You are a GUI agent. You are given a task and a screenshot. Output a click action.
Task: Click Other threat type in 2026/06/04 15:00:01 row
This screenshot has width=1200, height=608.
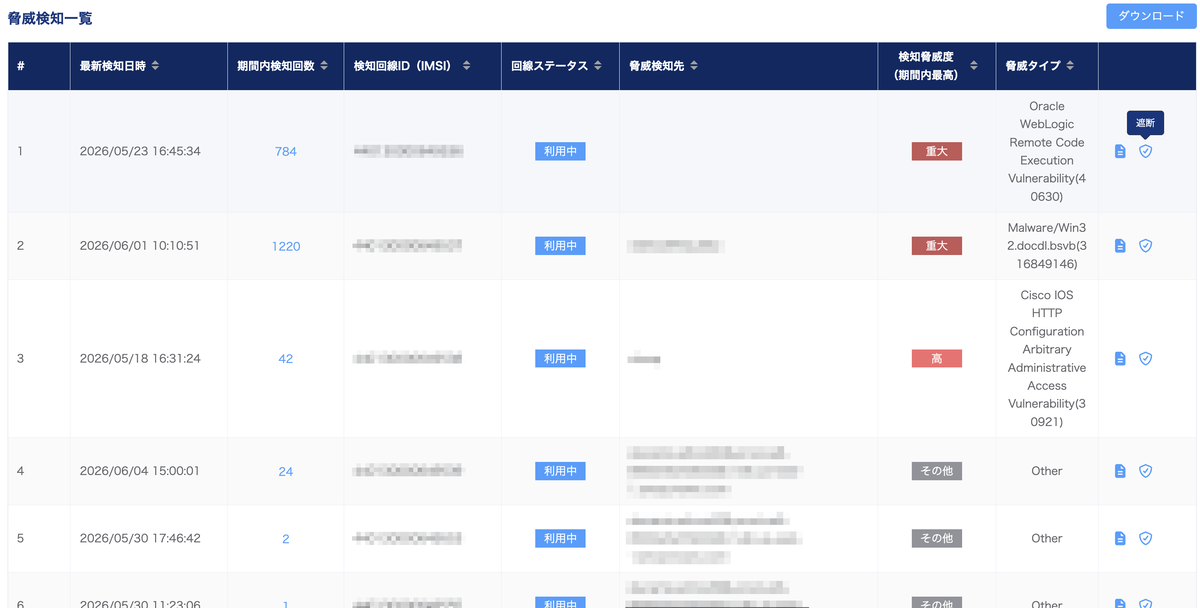coord(1047,471)
